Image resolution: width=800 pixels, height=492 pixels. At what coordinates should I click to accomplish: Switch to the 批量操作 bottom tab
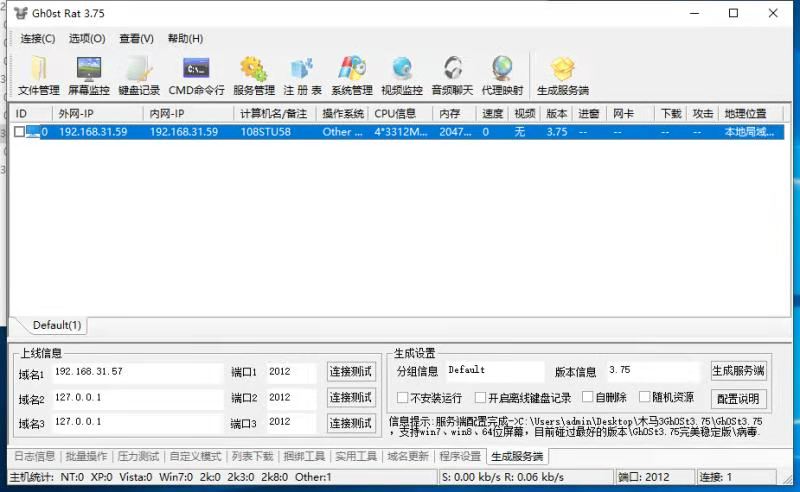point(86,456)
